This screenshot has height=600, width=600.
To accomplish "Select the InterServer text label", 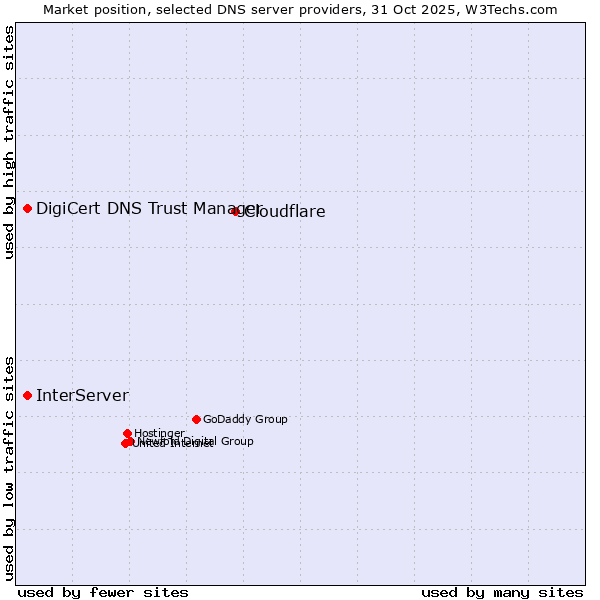I will 82,395.
